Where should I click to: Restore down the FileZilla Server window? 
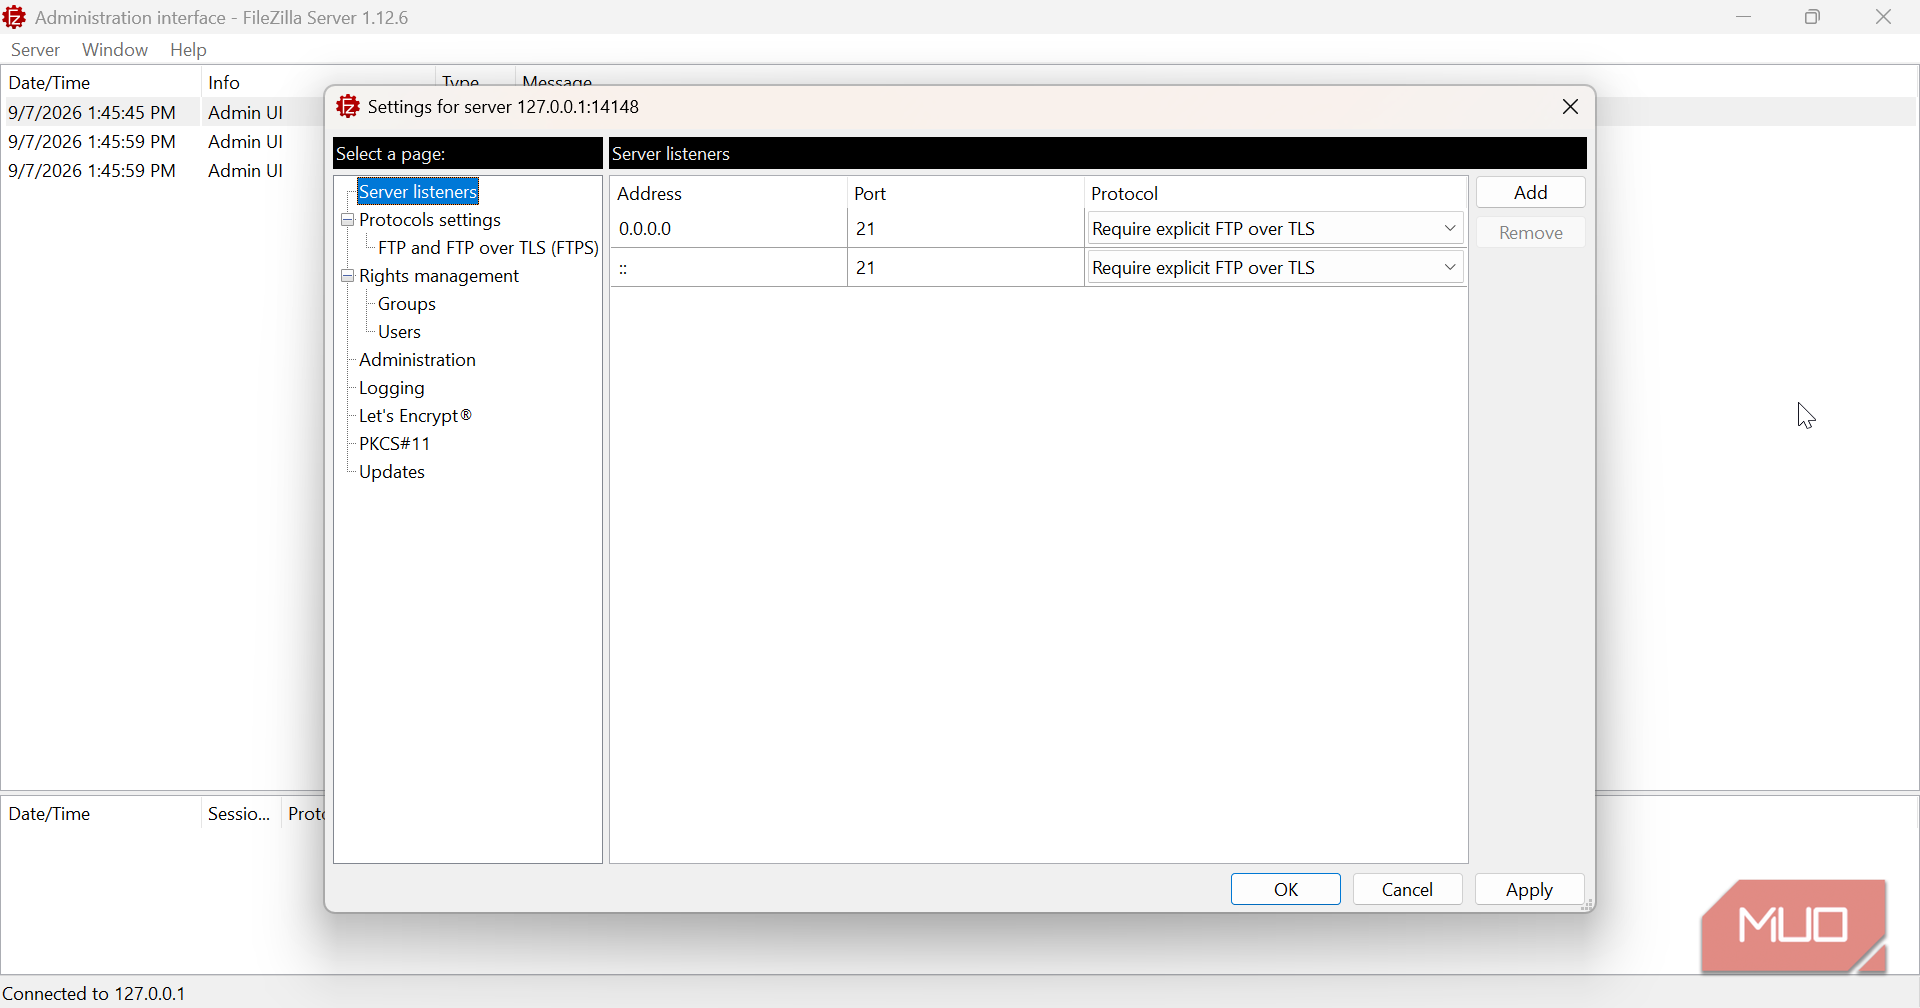pyautogui.click(x=1813, y=17)
